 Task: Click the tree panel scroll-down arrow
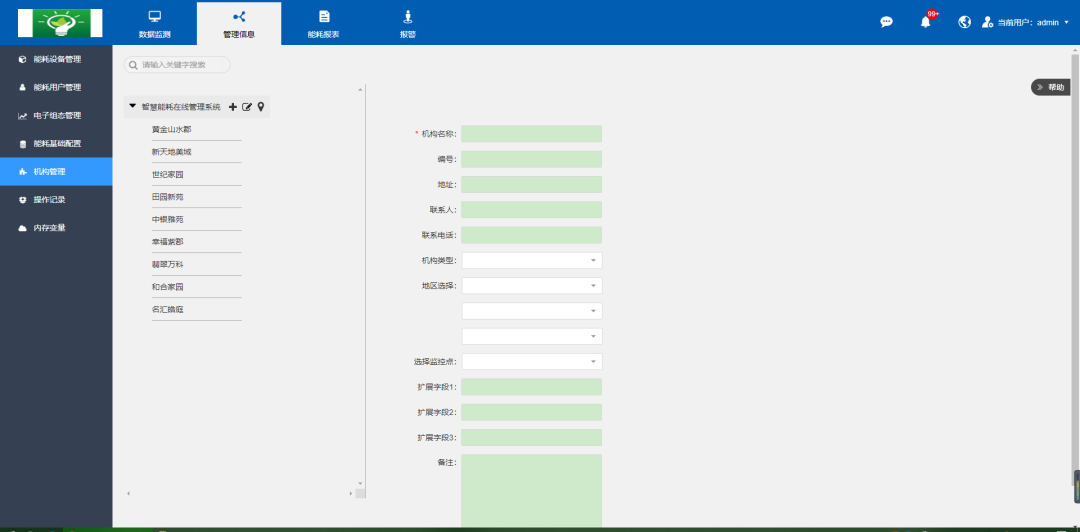click(x=360, y=484)
